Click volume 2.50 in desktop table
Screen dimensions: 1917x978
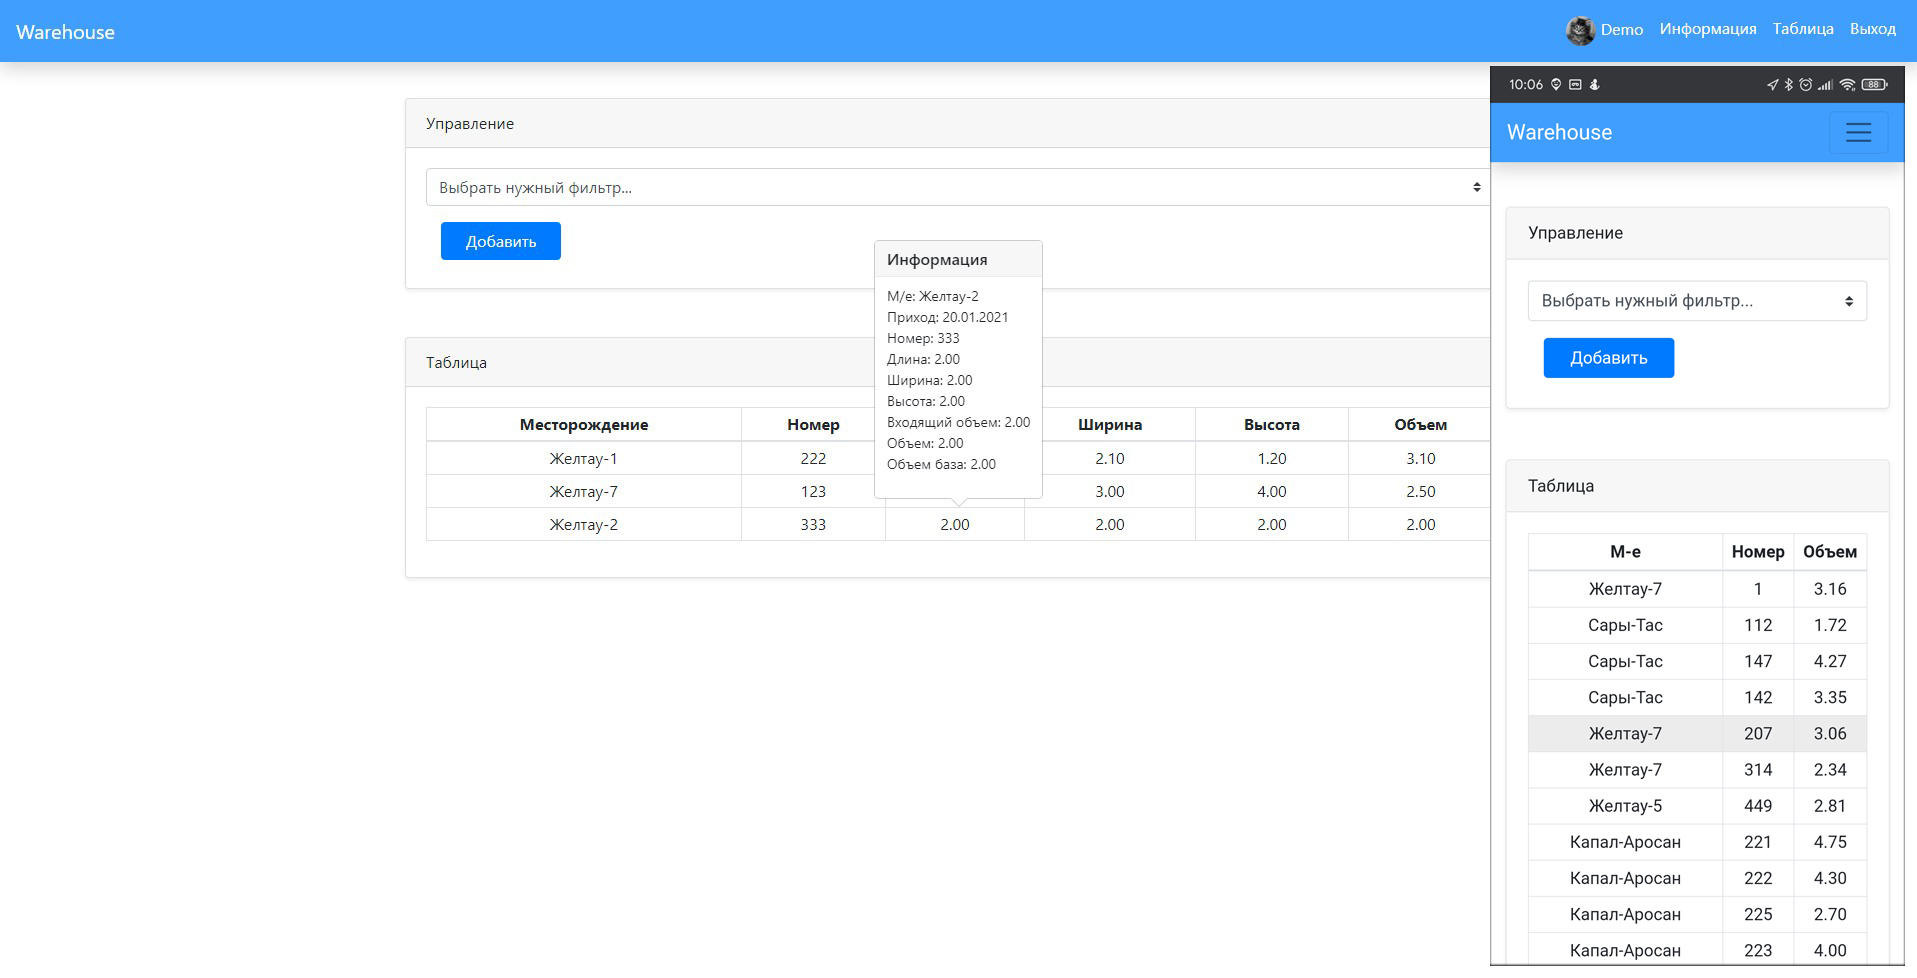pos(1420,492)
